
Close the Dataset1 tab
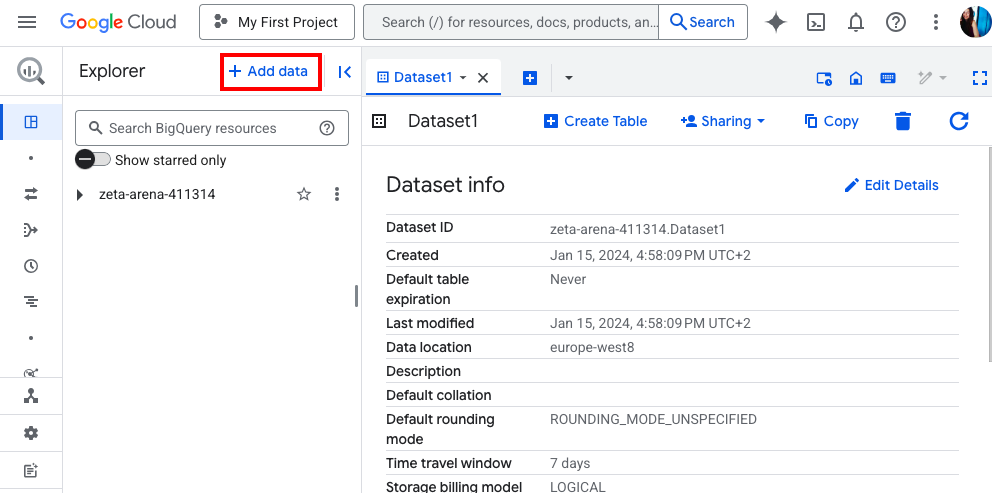(x=483, y=78)
